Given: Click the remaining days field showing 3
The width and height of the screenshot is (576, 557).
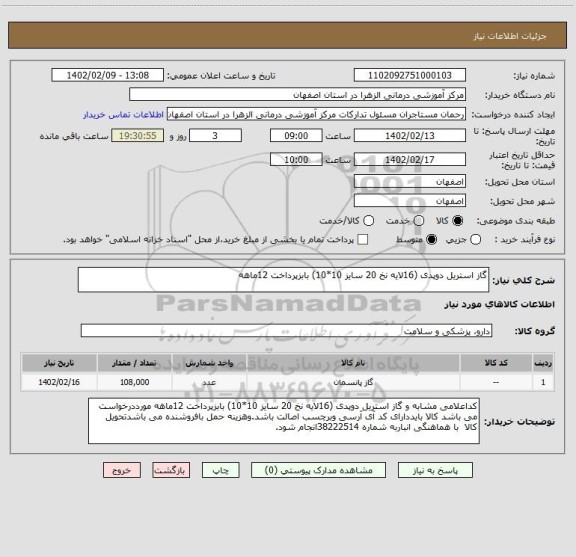Looking at the screenshot, I should (x=215, y=136).
